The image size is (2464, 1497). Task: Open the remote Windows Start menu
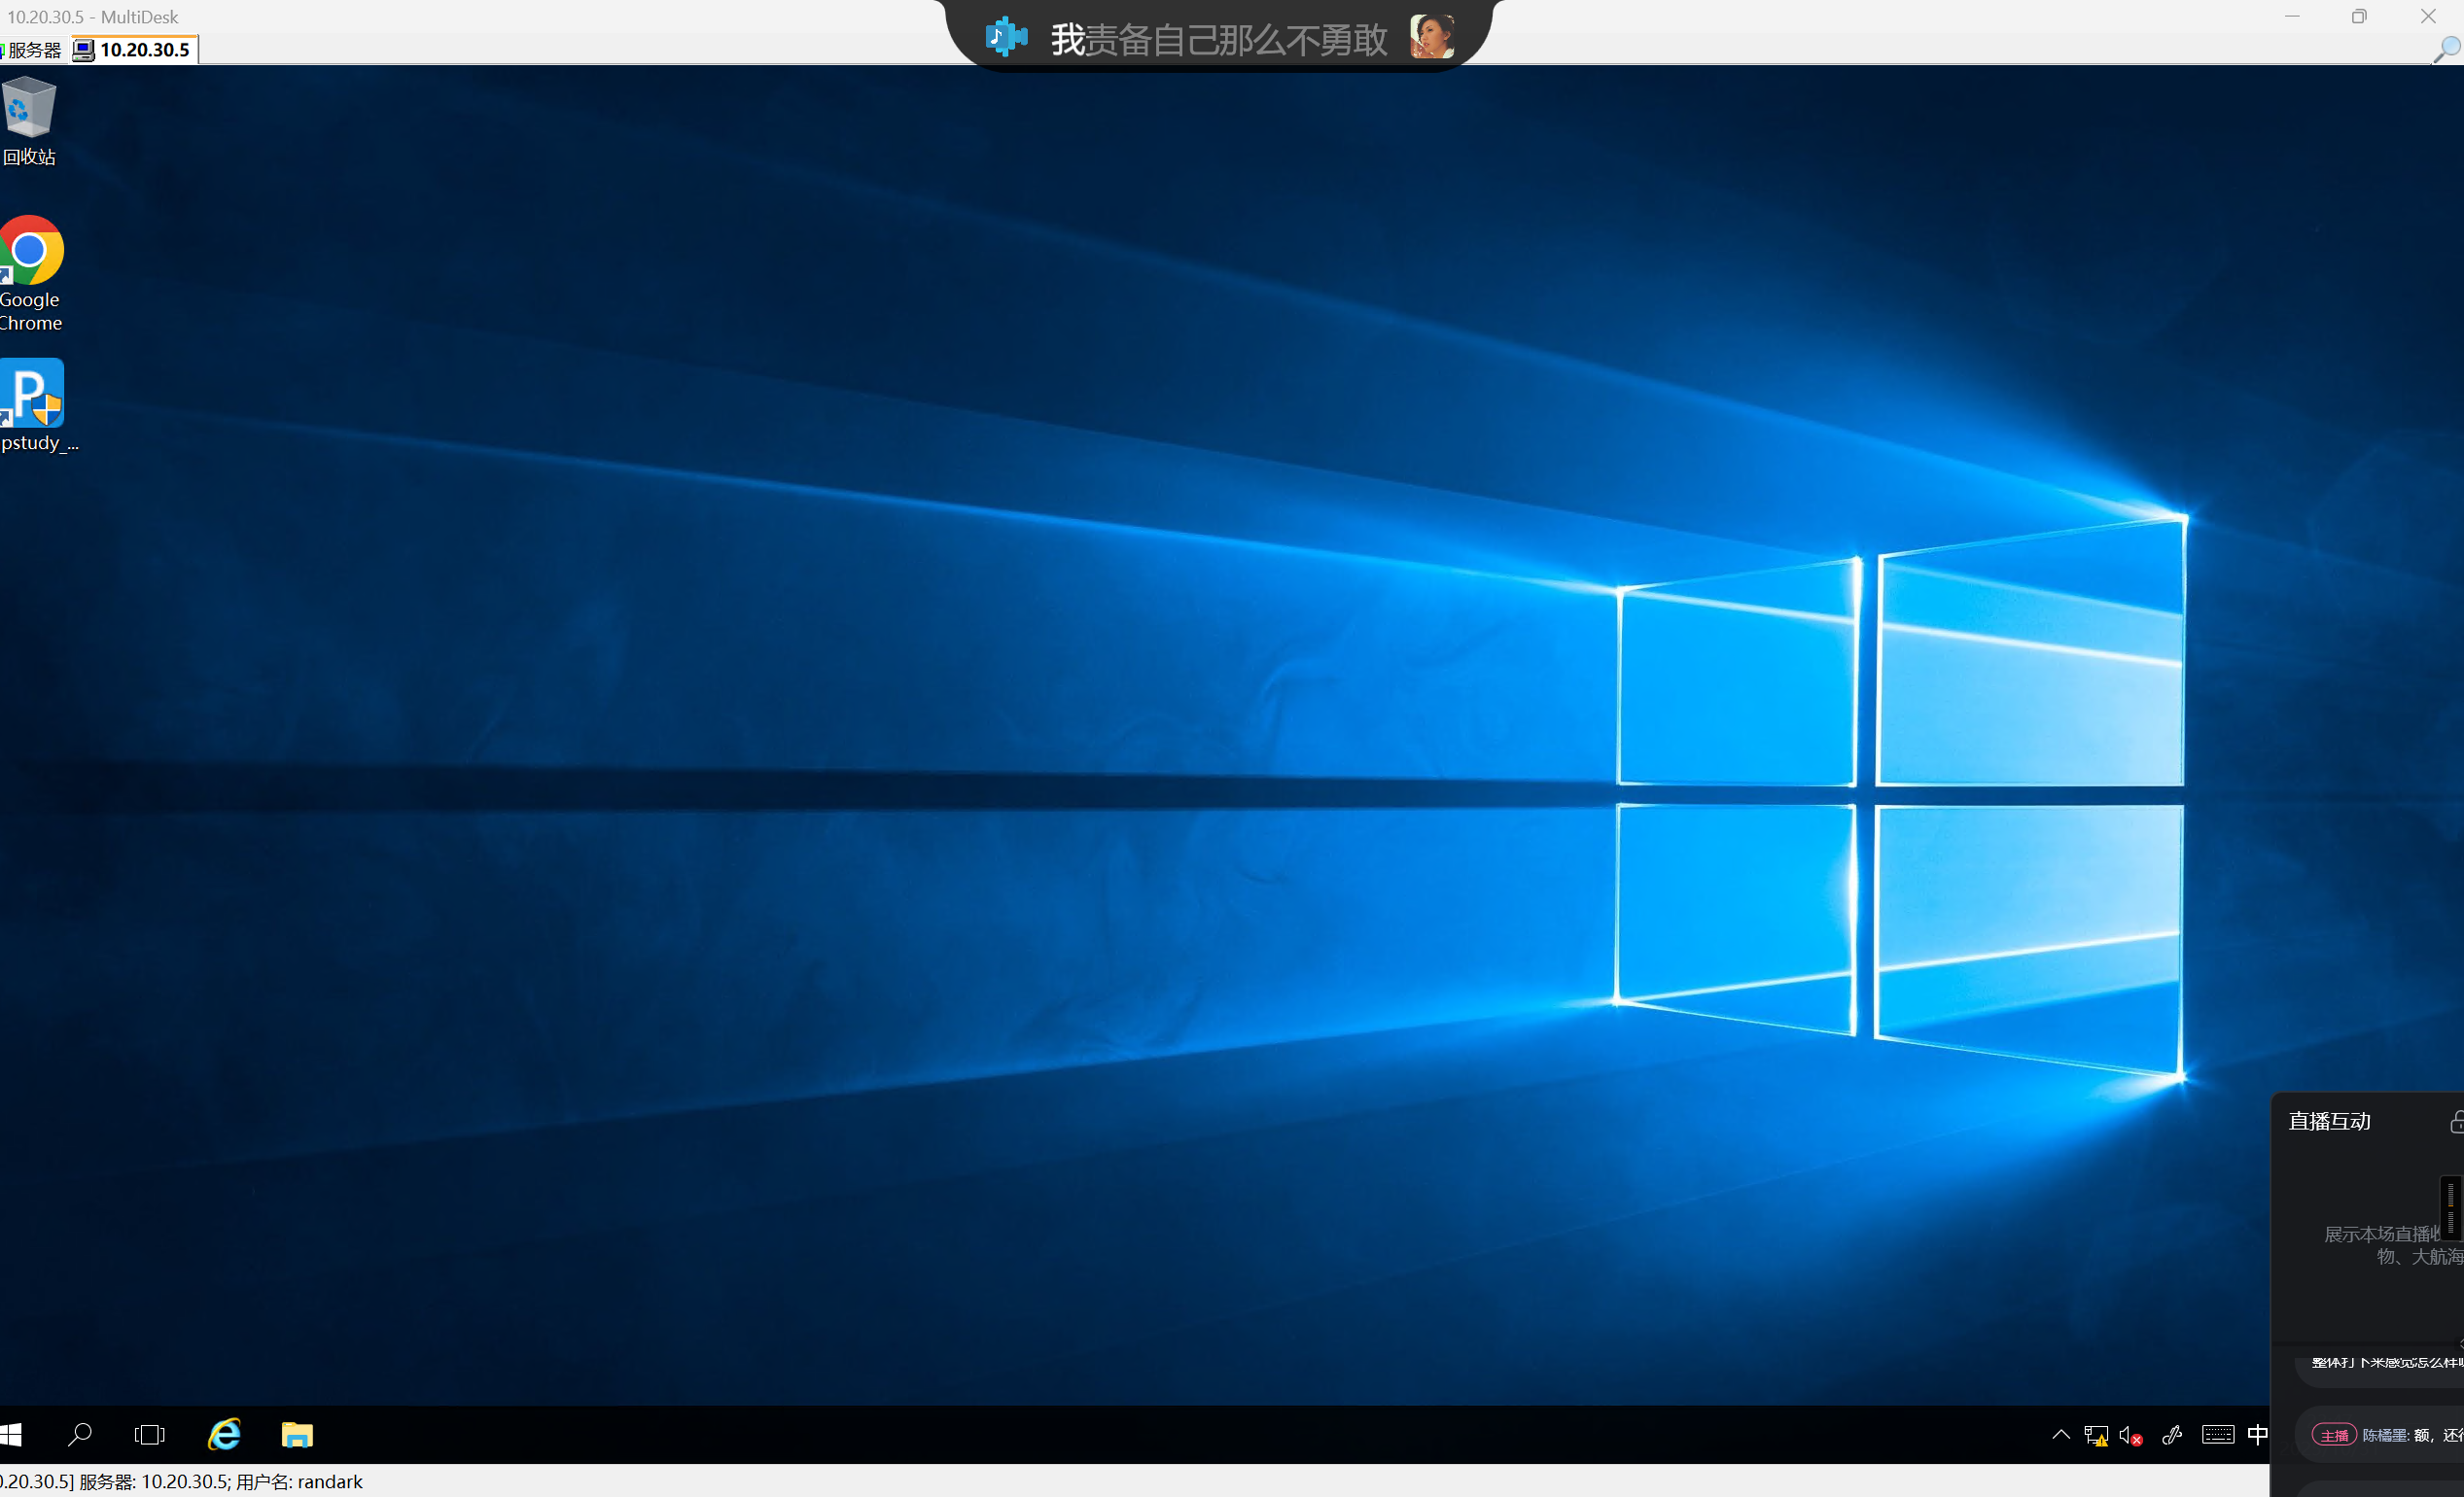pyautogui.click(x=11, y=1435)
